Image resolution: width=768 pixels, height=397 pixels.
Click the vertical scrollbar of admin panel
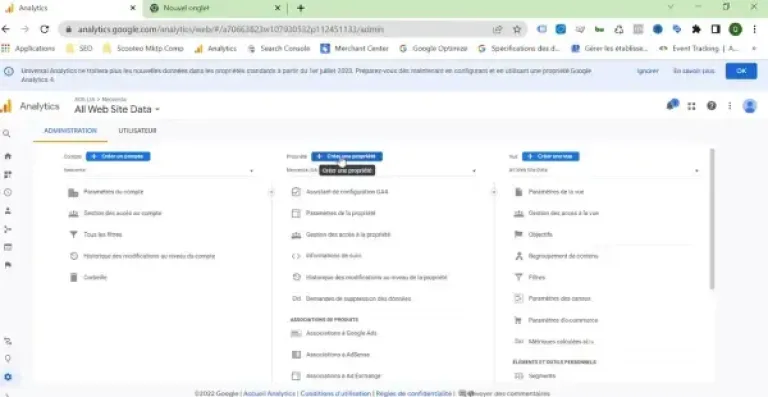coord(712,219)
